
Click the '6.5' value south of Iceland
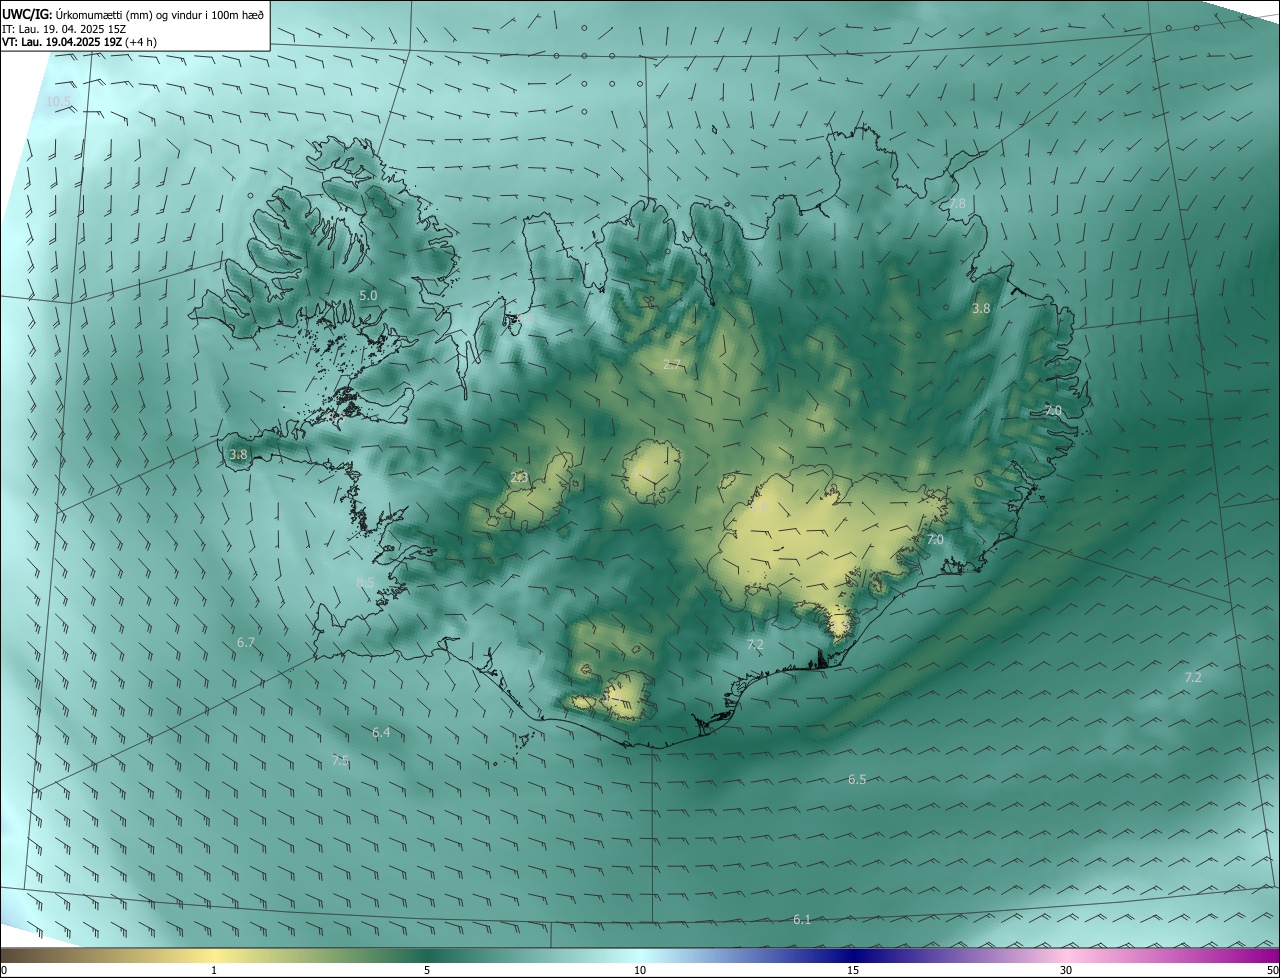coord(857,780)
